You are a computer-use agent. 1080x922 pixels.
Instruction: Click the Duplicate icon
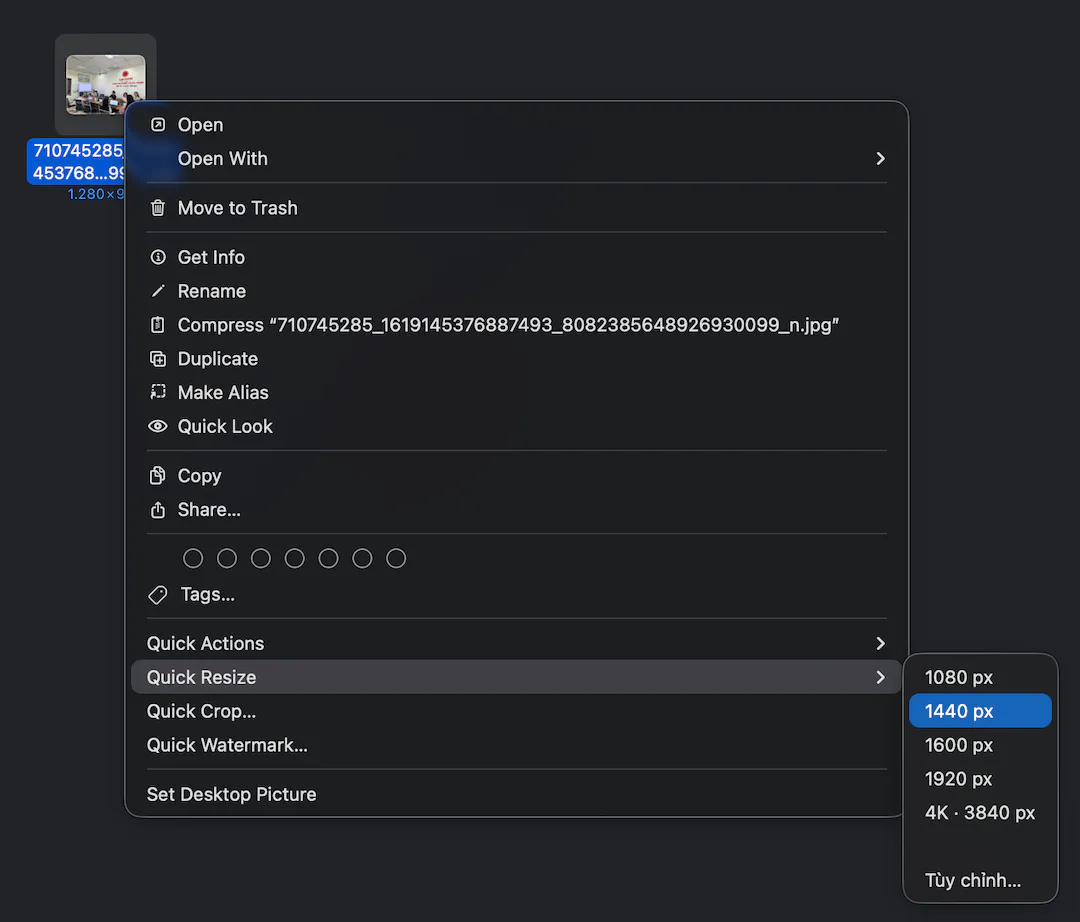pos(158,359)
